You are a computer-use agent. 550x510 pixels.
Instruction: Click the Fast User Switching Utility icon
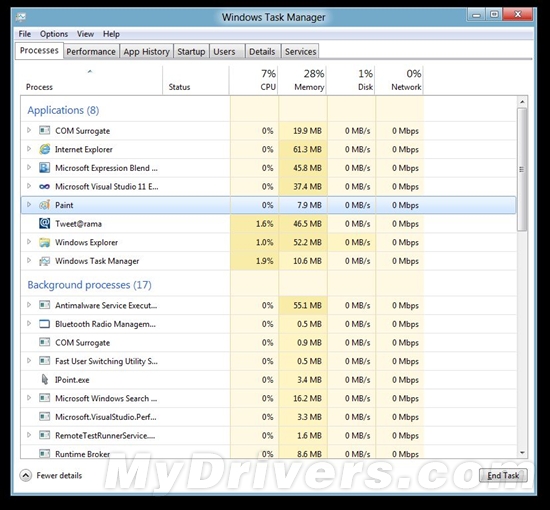(x=45, y=361)
